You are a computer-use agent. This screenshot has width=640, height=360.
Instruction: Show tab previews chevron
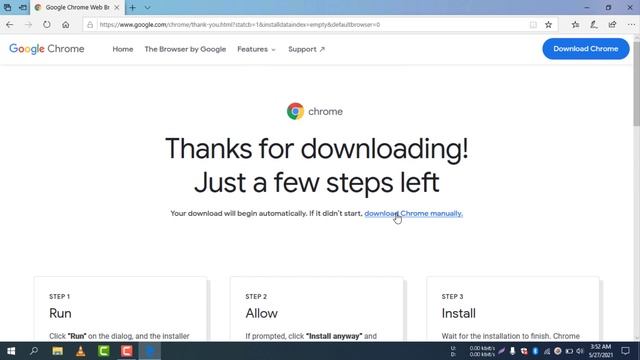147,7
